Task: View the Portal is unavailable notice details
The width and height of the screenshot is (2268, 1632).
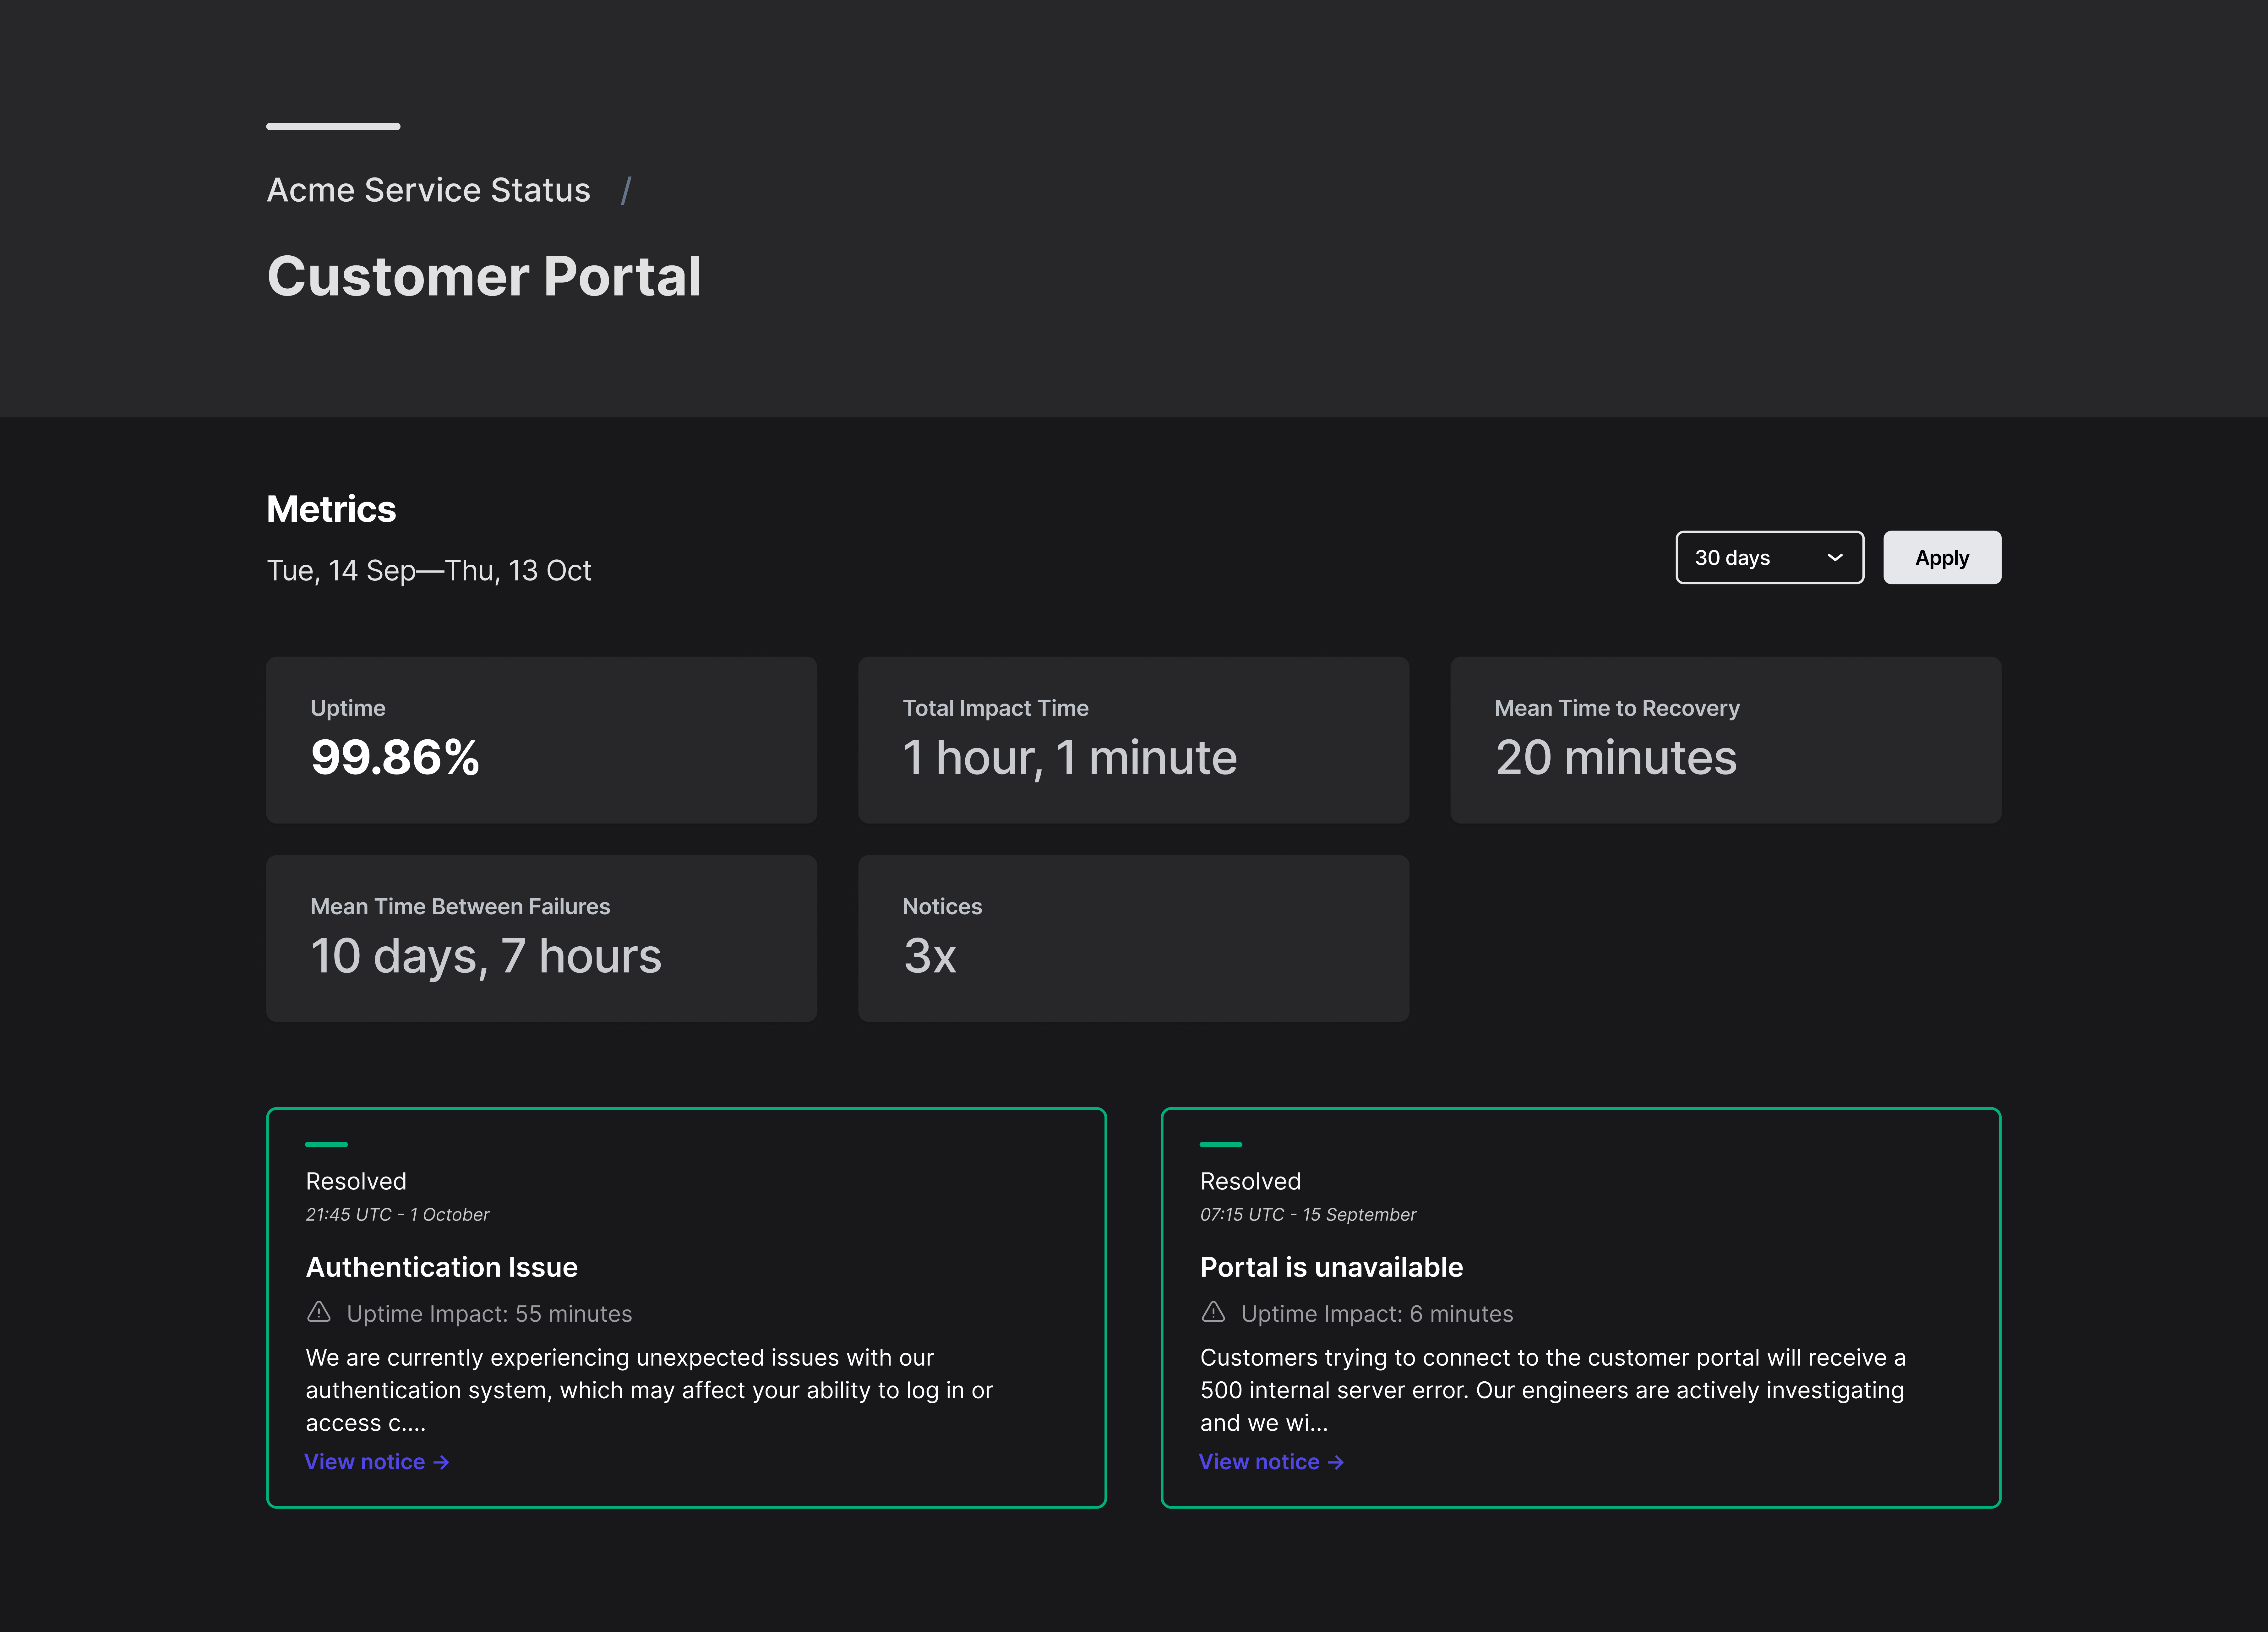Action: tap(1259, 1461)
